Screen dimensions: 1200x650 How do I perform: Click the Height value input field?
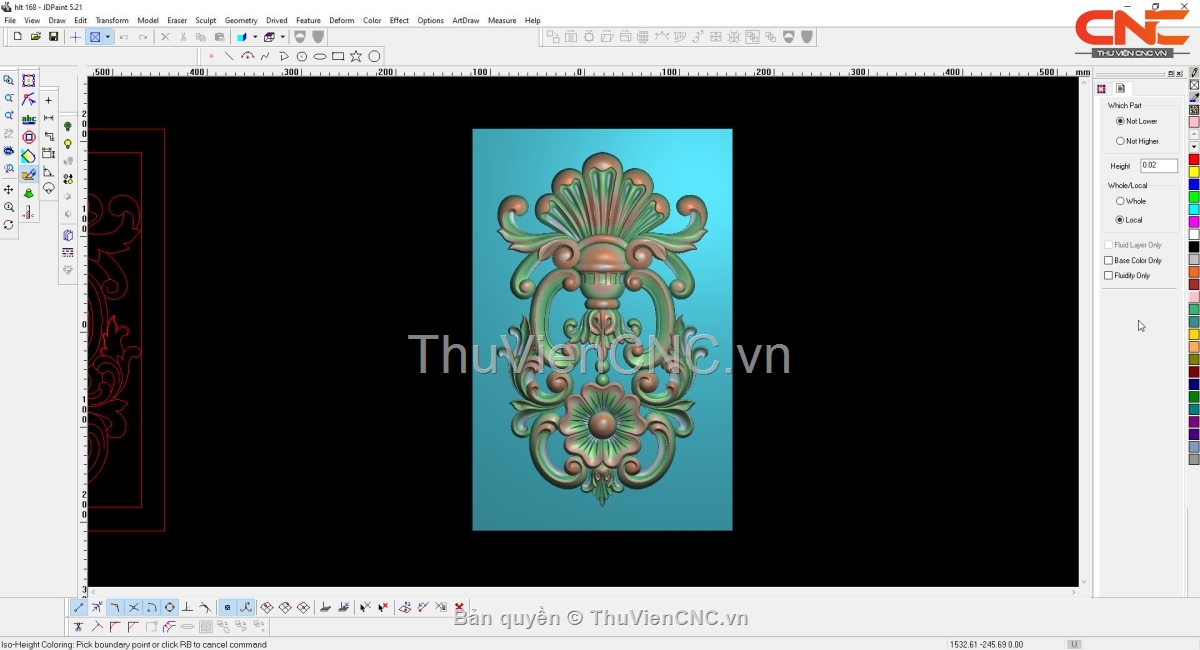[1159, 166]
